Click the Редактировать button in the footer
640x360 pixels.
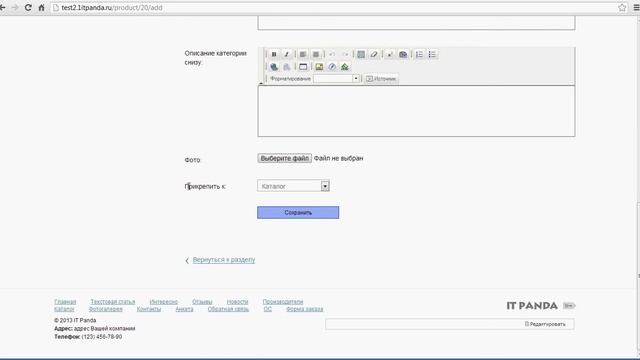coord(545,324)
